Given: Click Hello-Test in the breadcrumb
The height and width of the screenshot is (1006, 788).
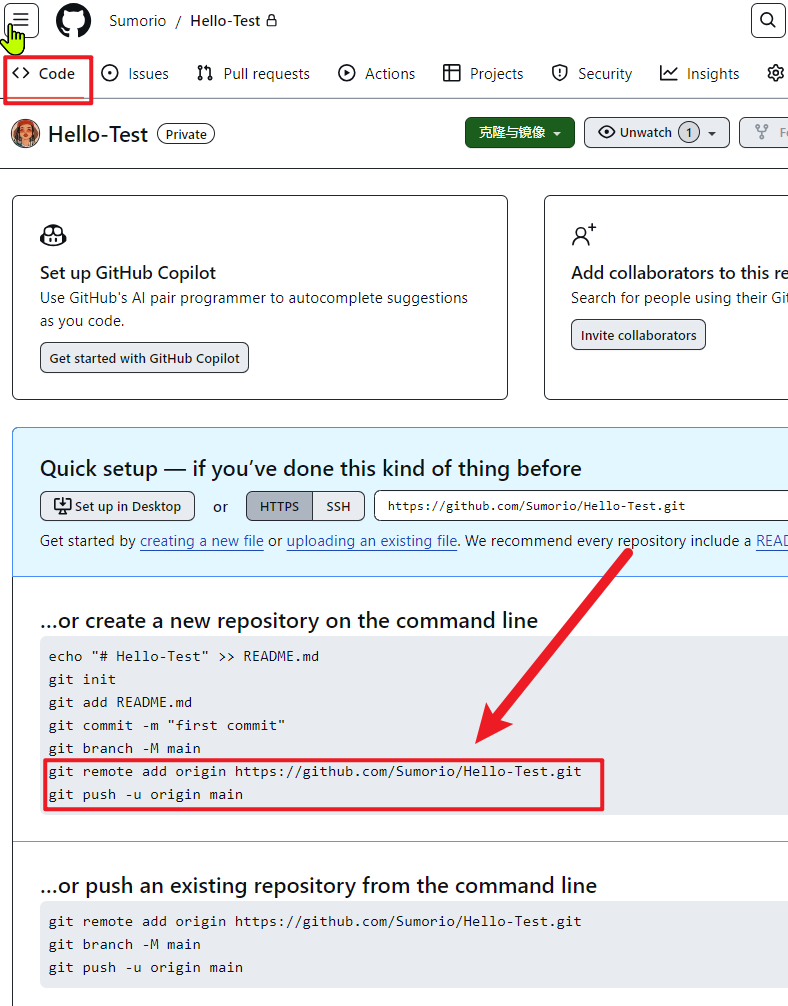Looking at the screenshot, I should pos(225,21).
